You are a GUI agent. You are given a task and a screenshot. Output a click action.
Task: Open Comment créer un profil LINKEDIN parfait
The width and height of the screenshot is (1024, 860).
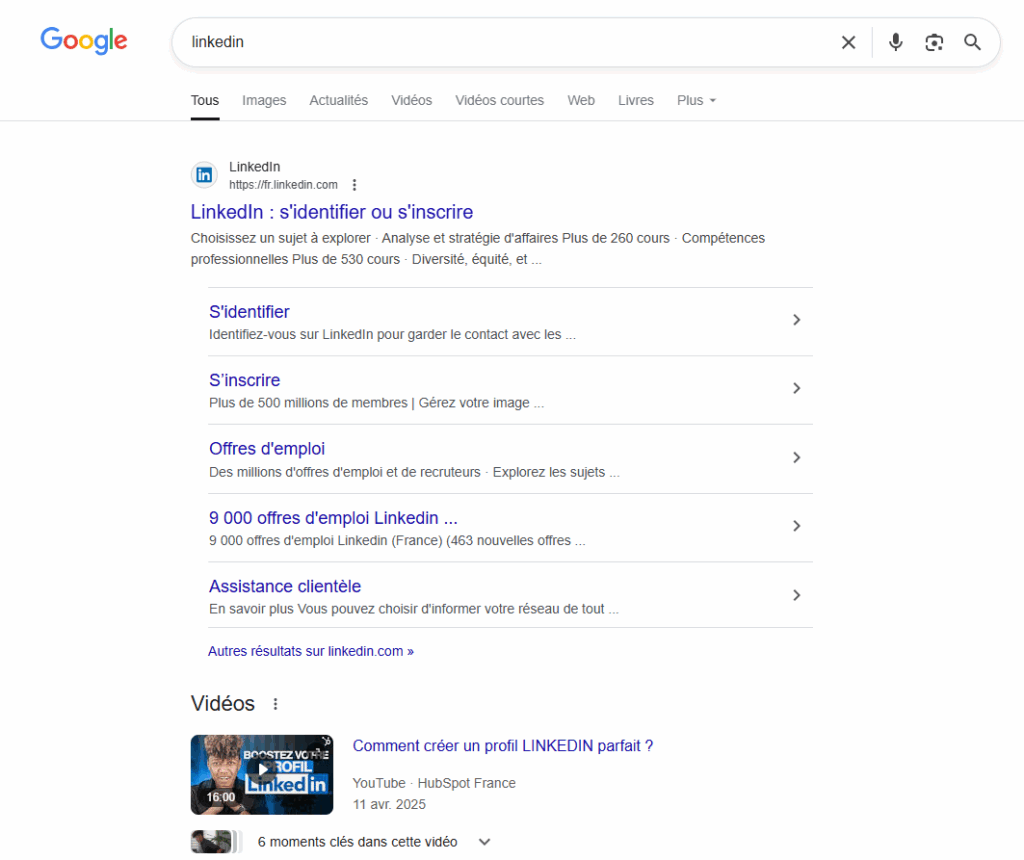point(503,746)
